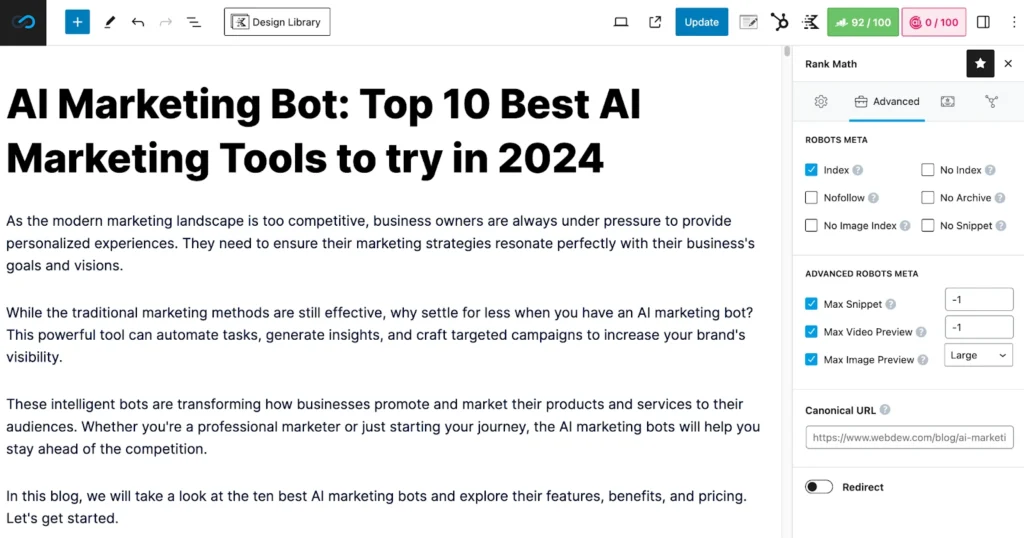The image size is (1024, 538).
Task: Click the blue Update button
Action: (x=701, y=22)
